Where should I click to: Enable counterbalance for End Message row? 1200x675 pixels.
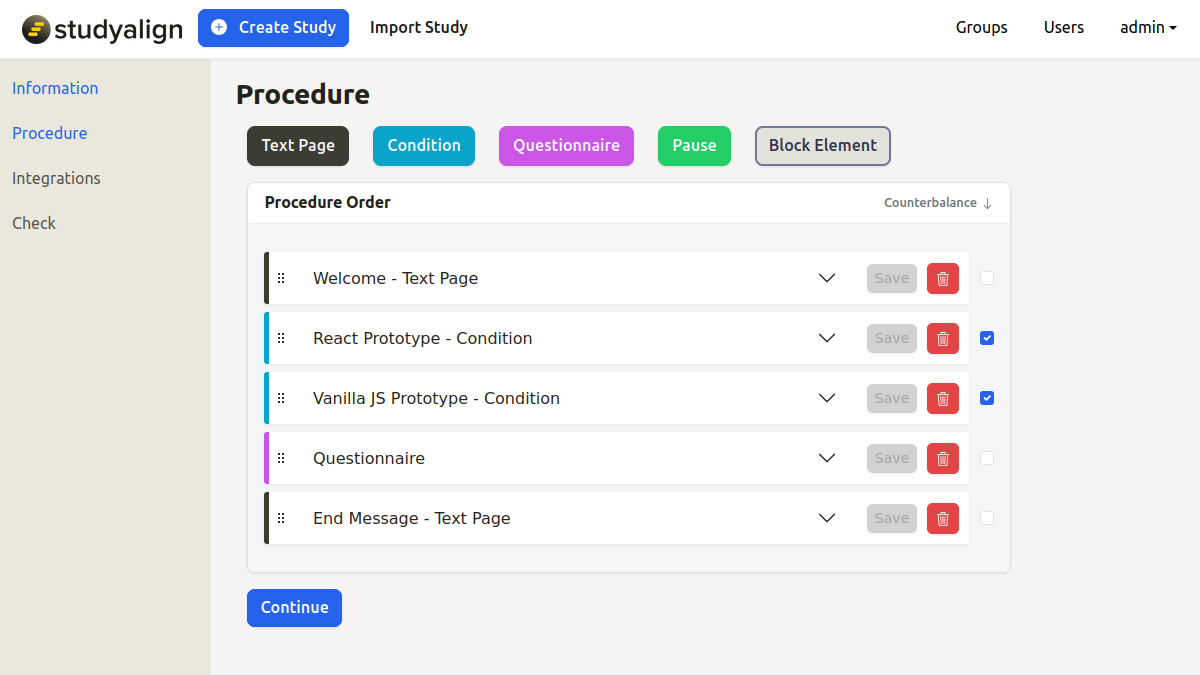pos(987,518)
